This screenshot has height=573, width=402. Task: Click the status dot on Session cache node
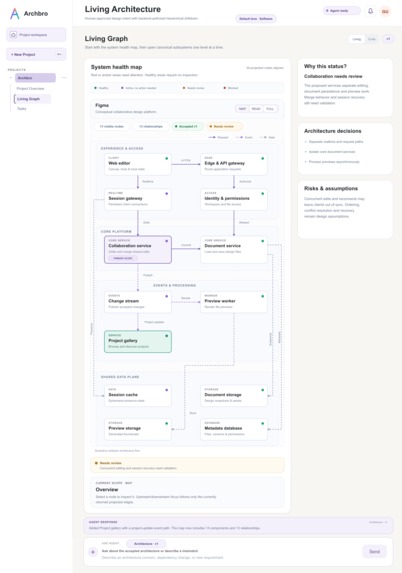coord(167,390)
